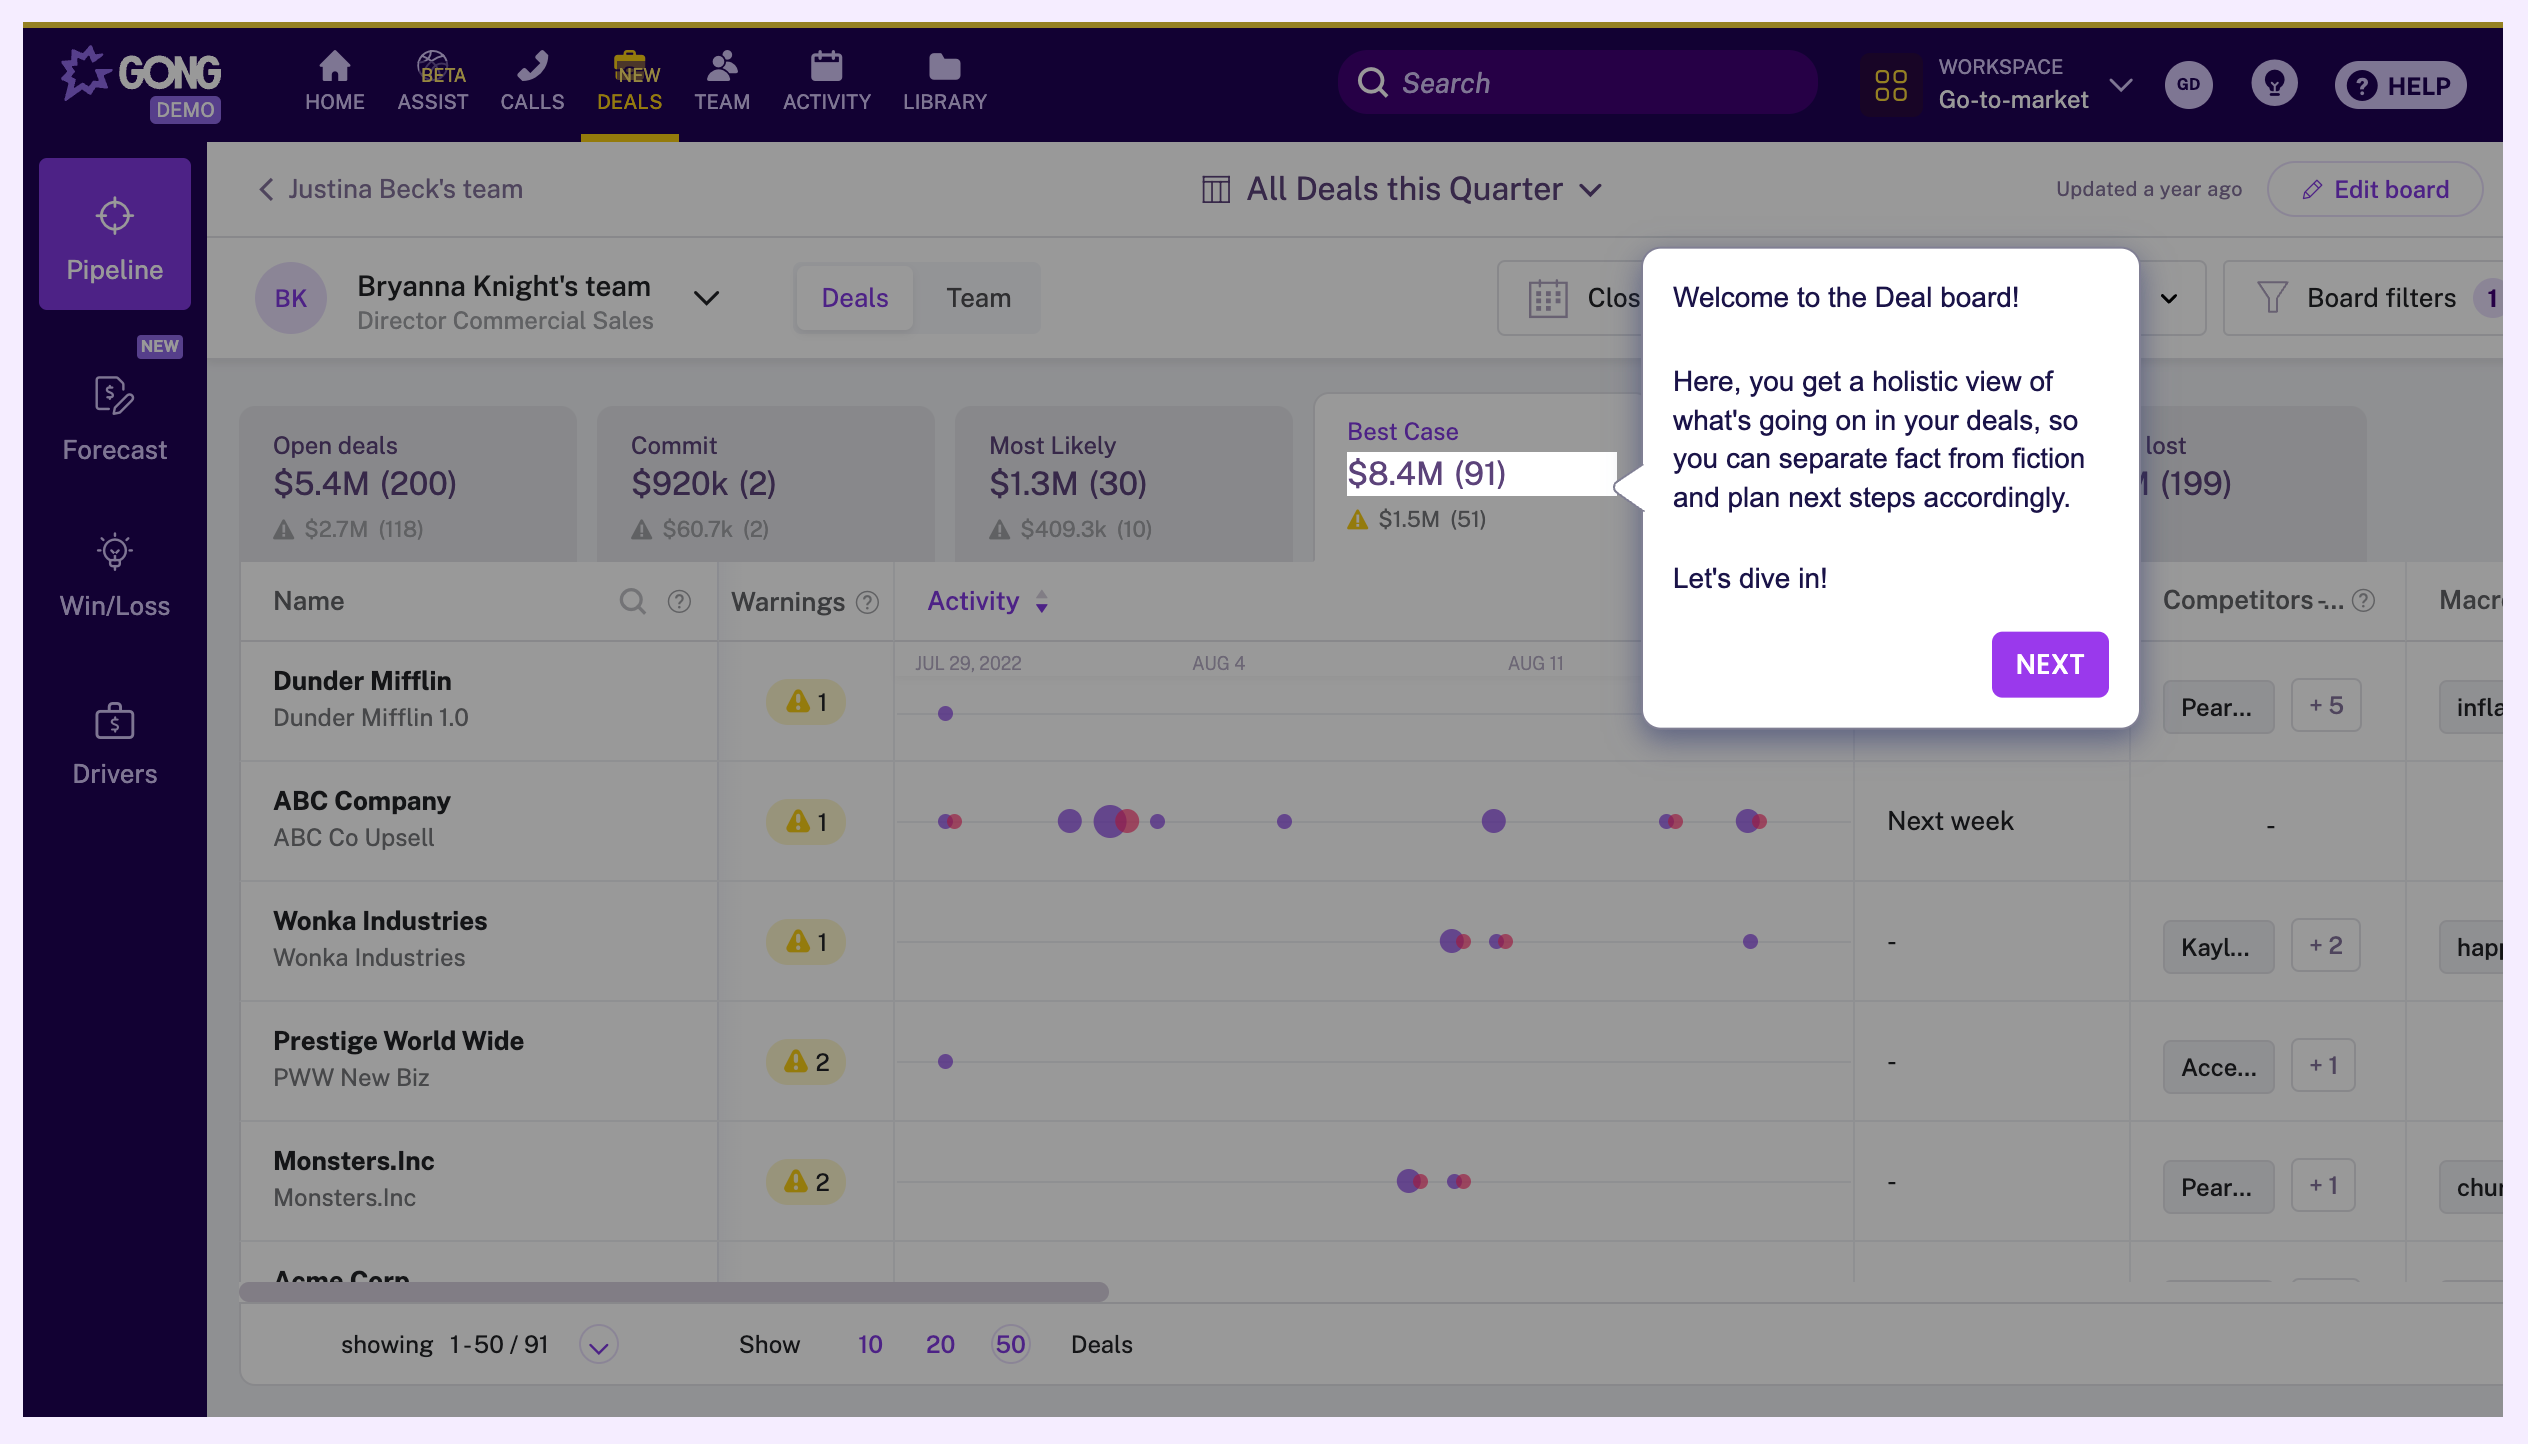
Task: Open the Prestige World Wide deal
Action: 398,1041
